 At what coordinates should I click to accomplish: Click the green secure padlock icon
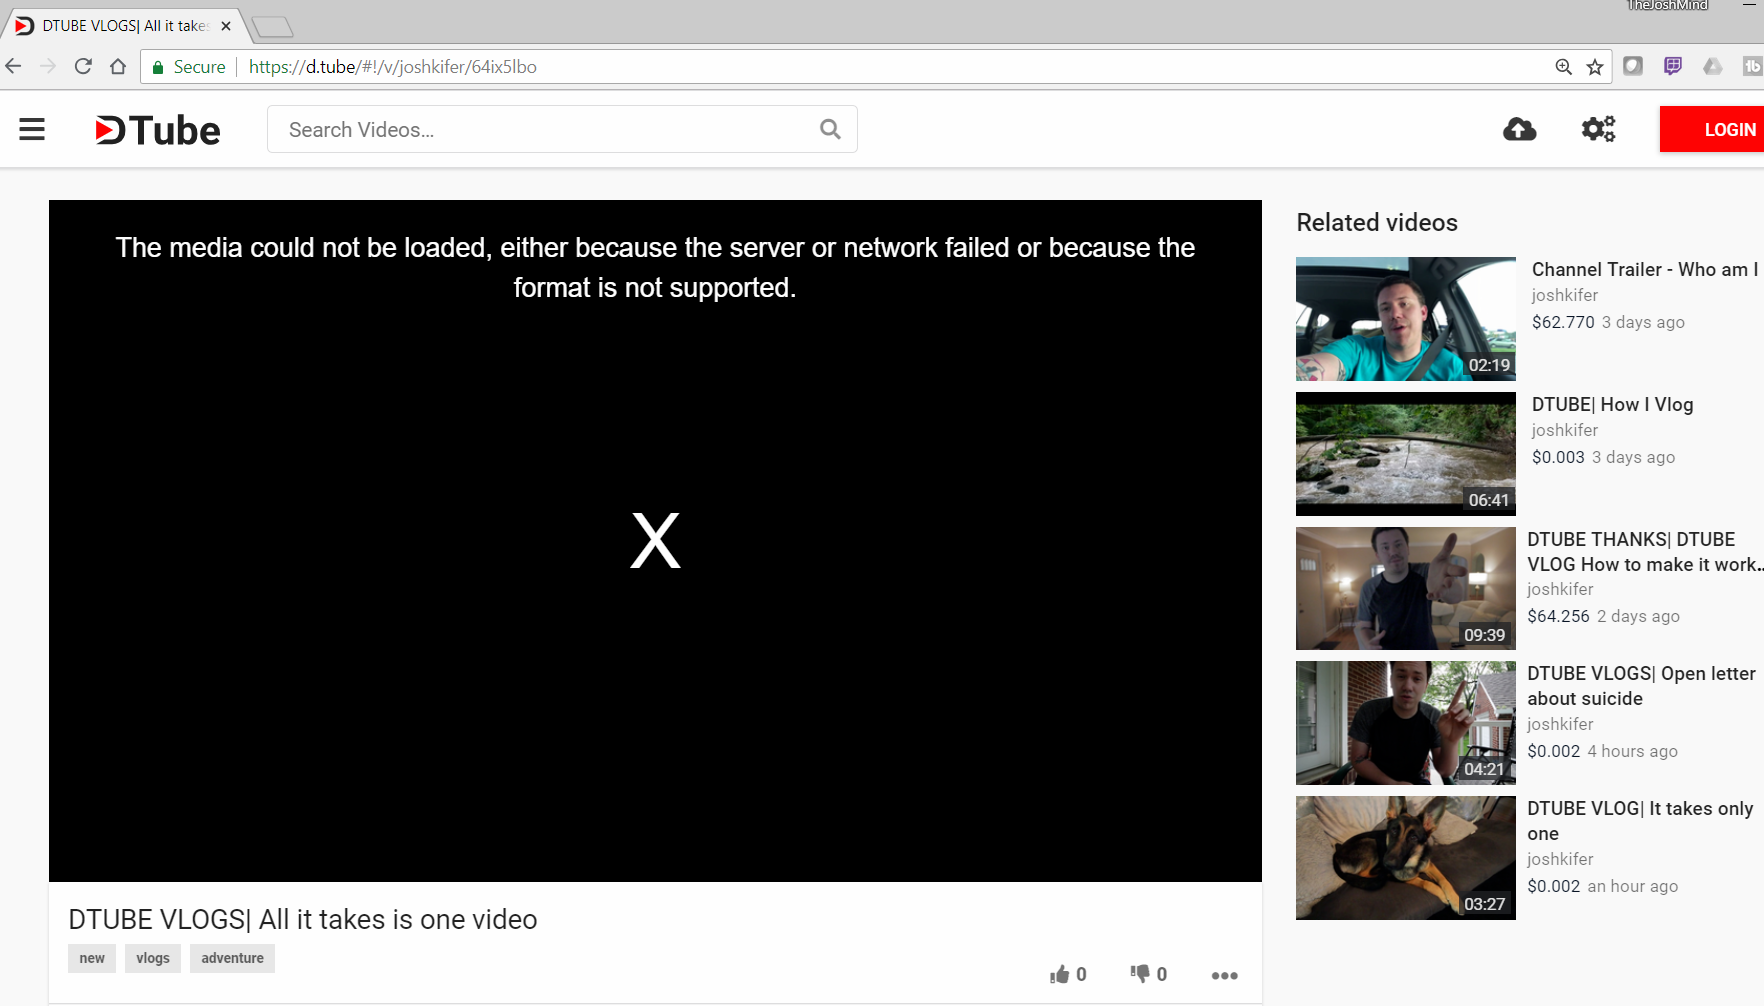(158, 67)
